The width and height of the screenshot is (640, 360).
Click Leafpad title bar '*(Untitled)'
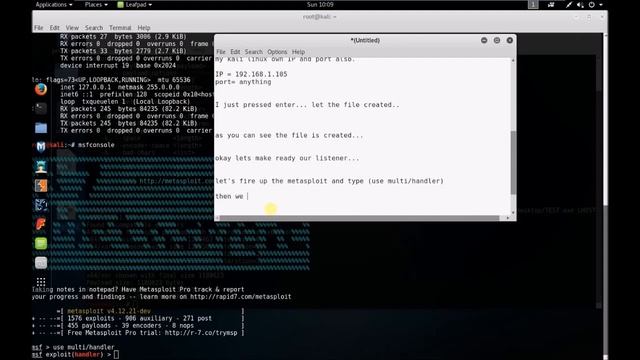pos(365,40)
